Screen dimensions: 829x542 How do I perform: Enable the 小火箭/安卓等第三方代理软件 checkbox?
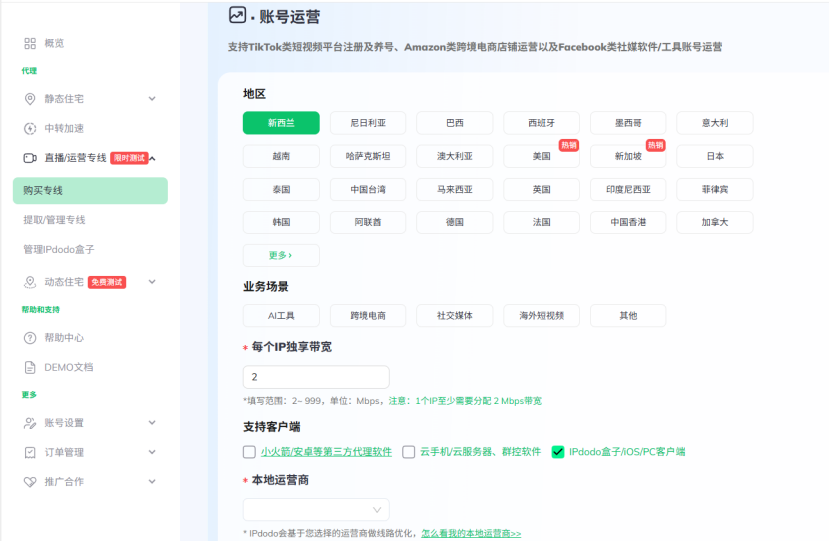[x=249, y=452]
